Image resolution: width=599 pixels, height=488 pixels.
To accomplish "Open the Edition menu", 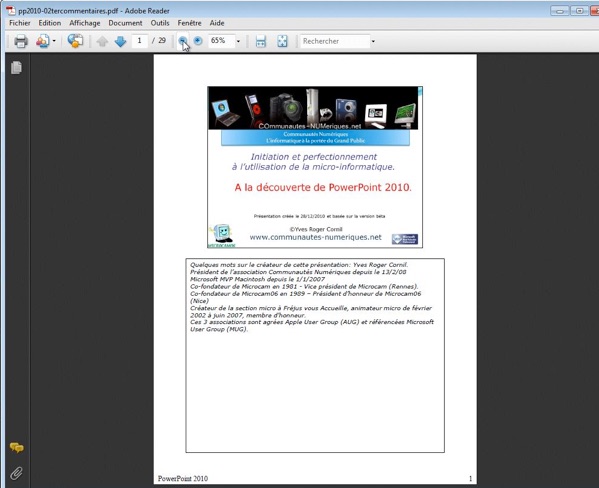I will point(50,23).
